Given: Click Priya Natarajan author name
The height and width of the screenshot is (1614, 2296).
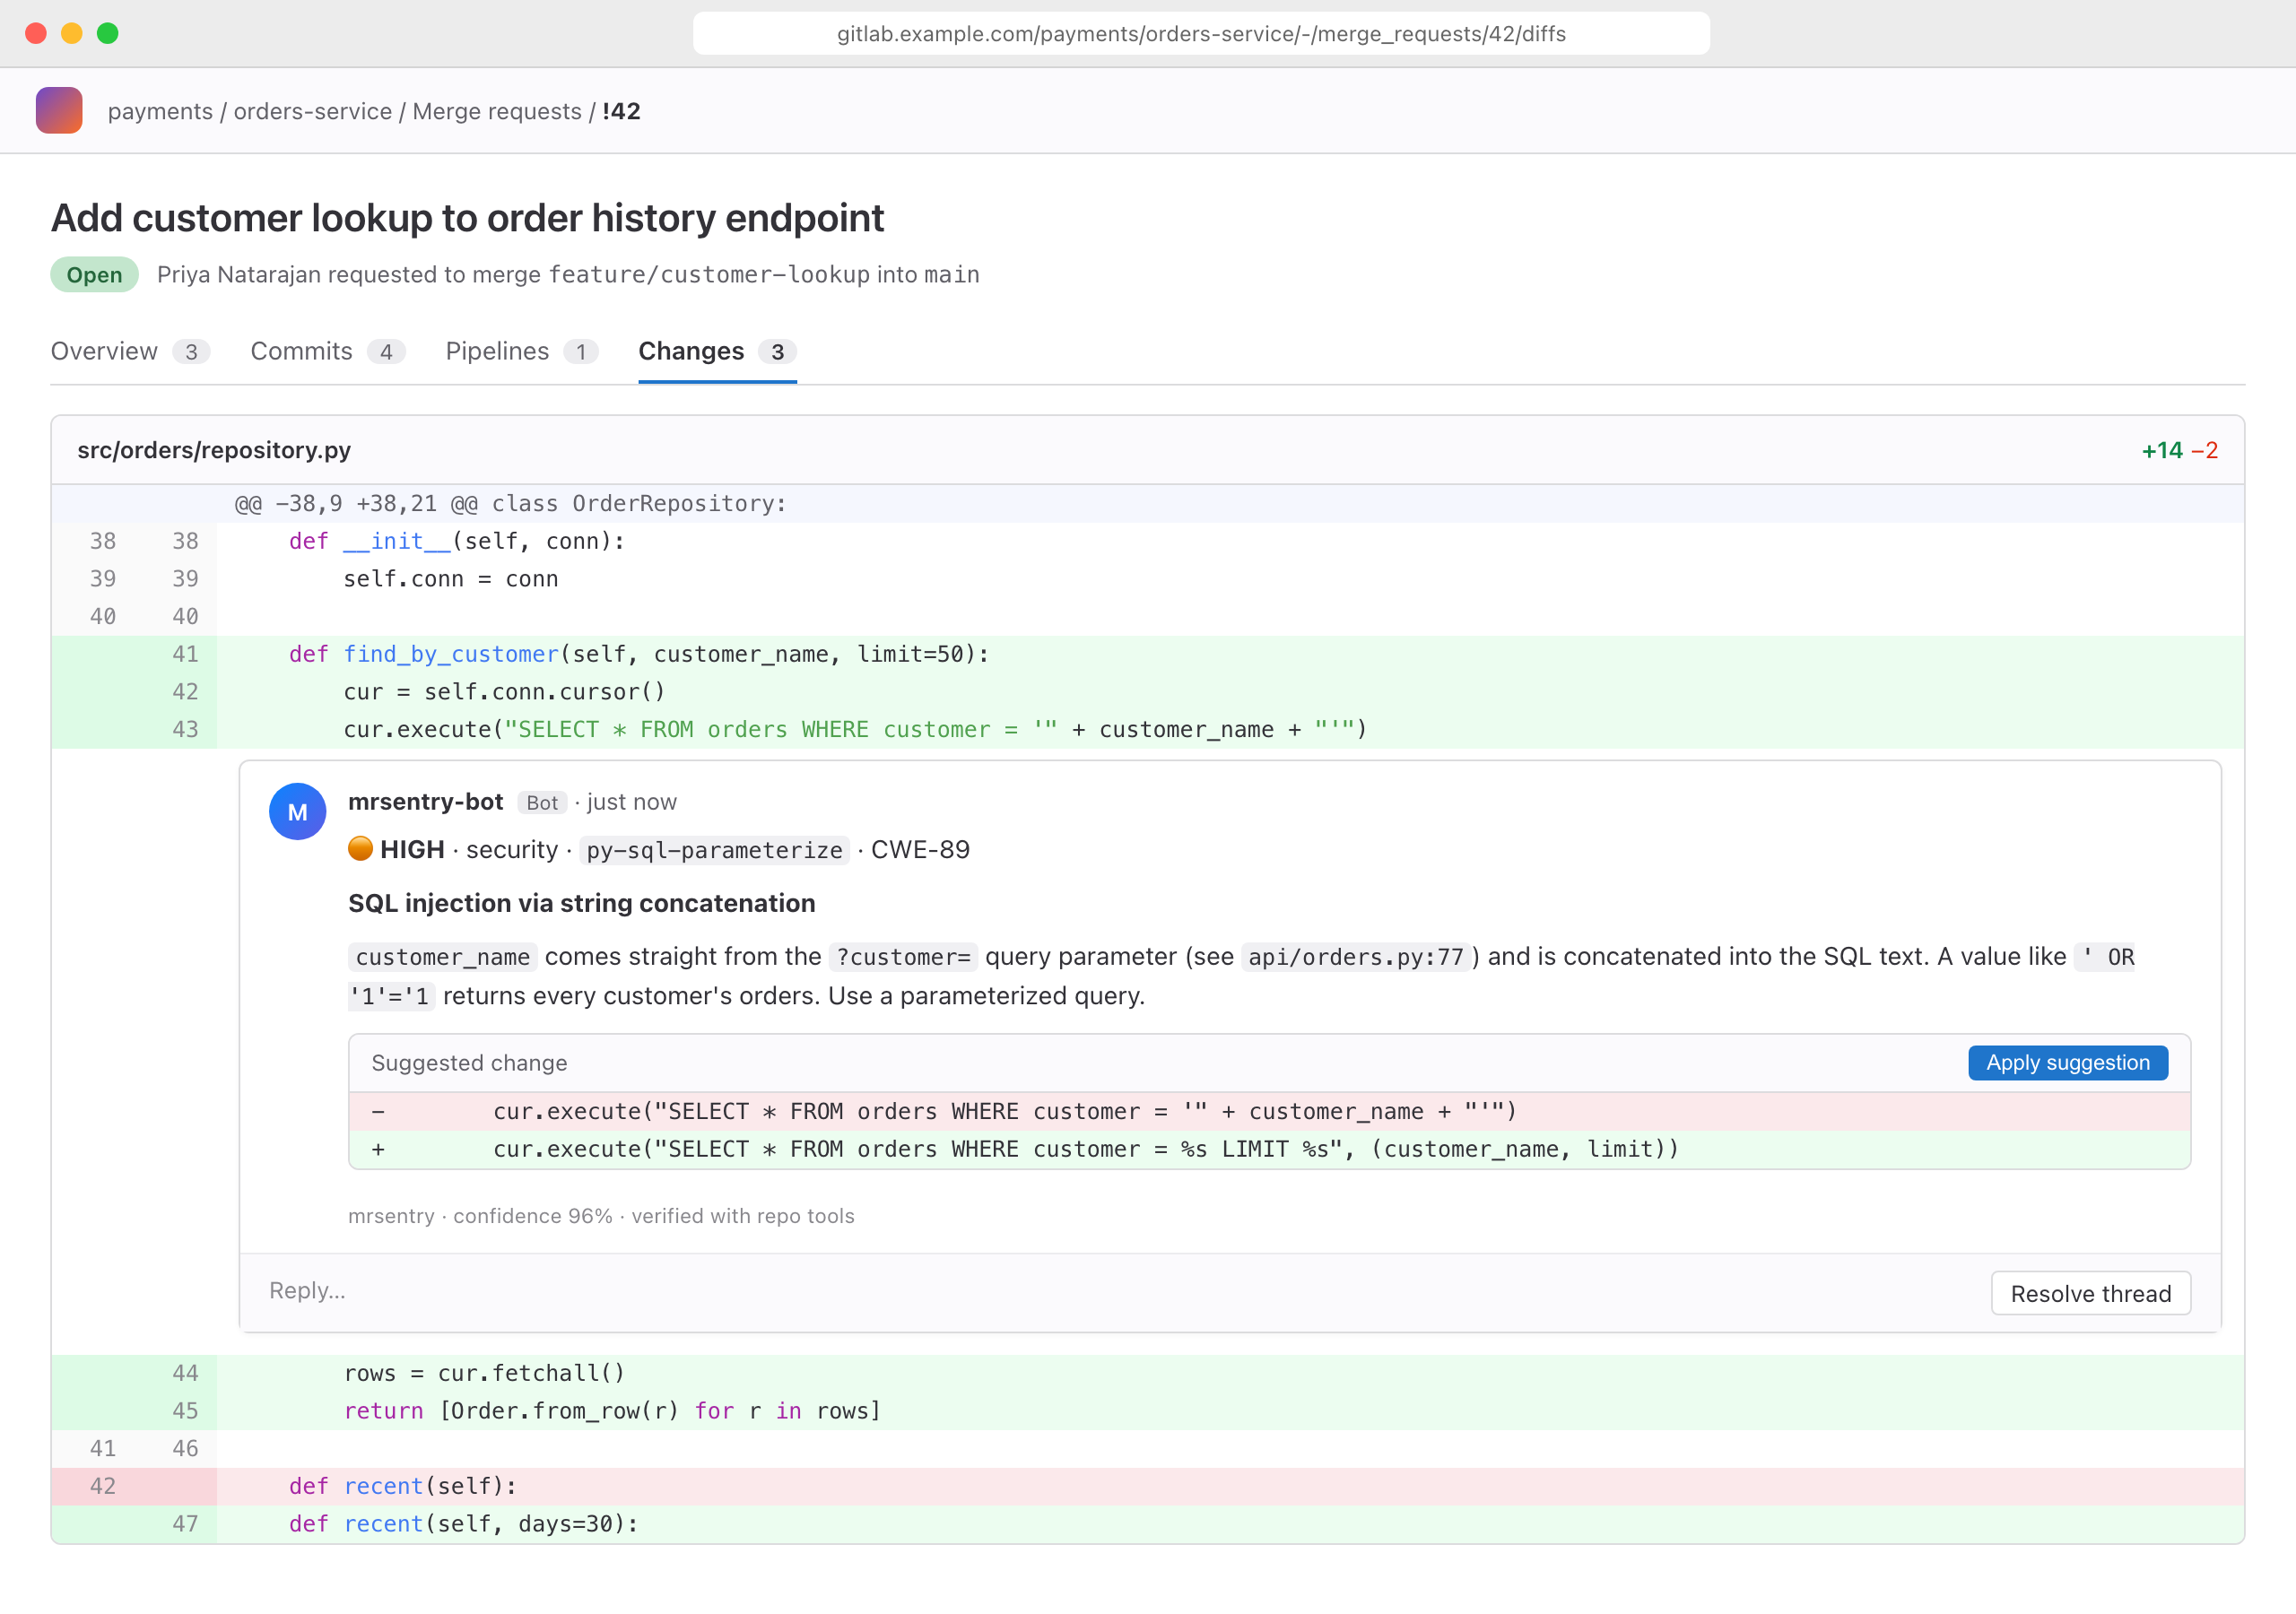Looking at the screenshot, I should [x=239, y=275].
